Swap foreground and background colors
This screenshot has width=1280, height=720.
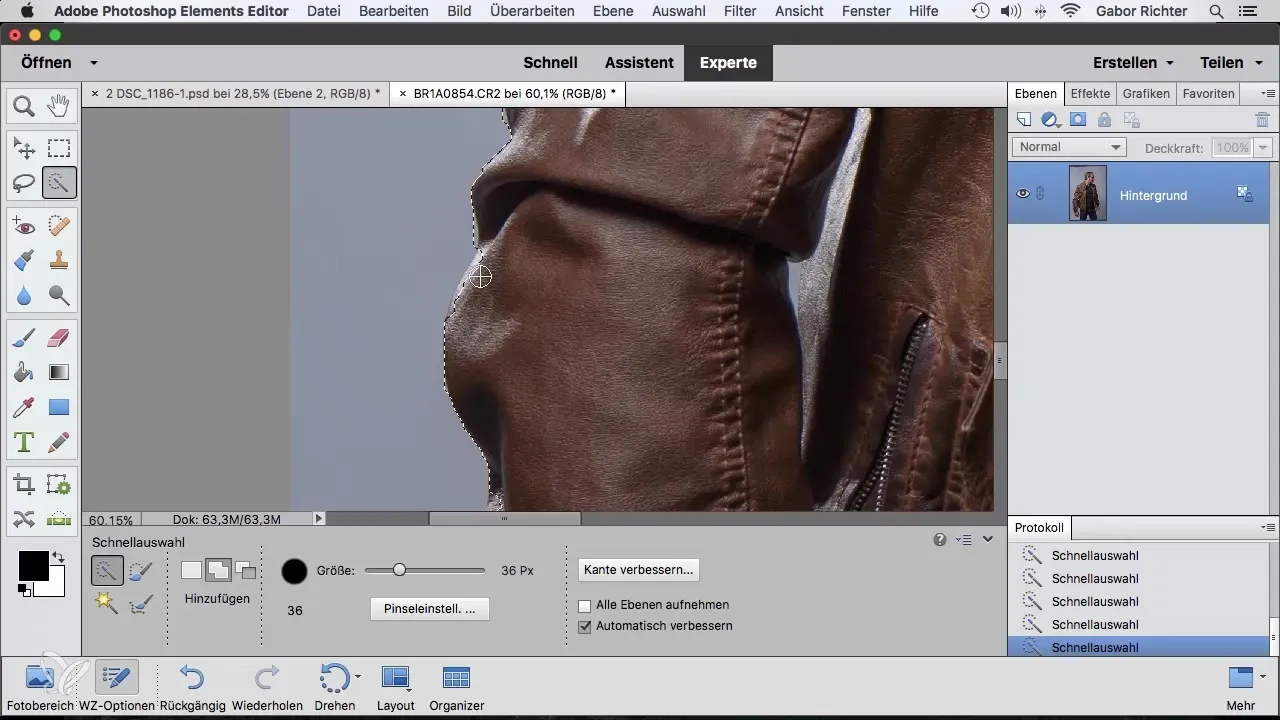pos(58,557)
